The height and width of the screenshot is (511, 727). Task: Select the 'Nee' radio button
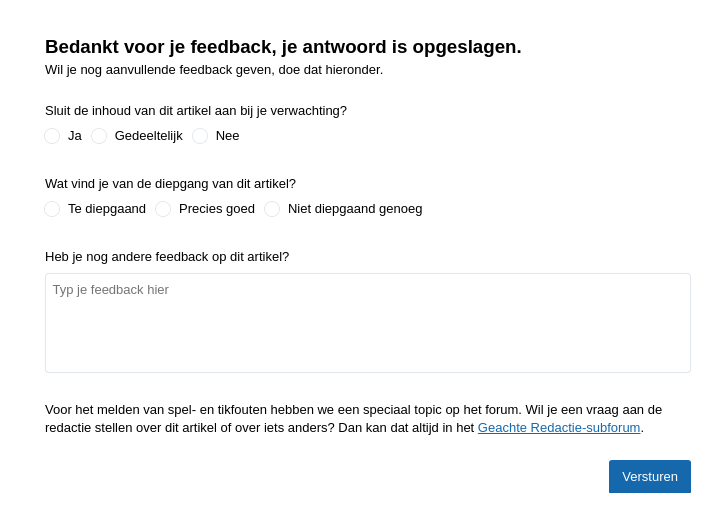point(200,136)
